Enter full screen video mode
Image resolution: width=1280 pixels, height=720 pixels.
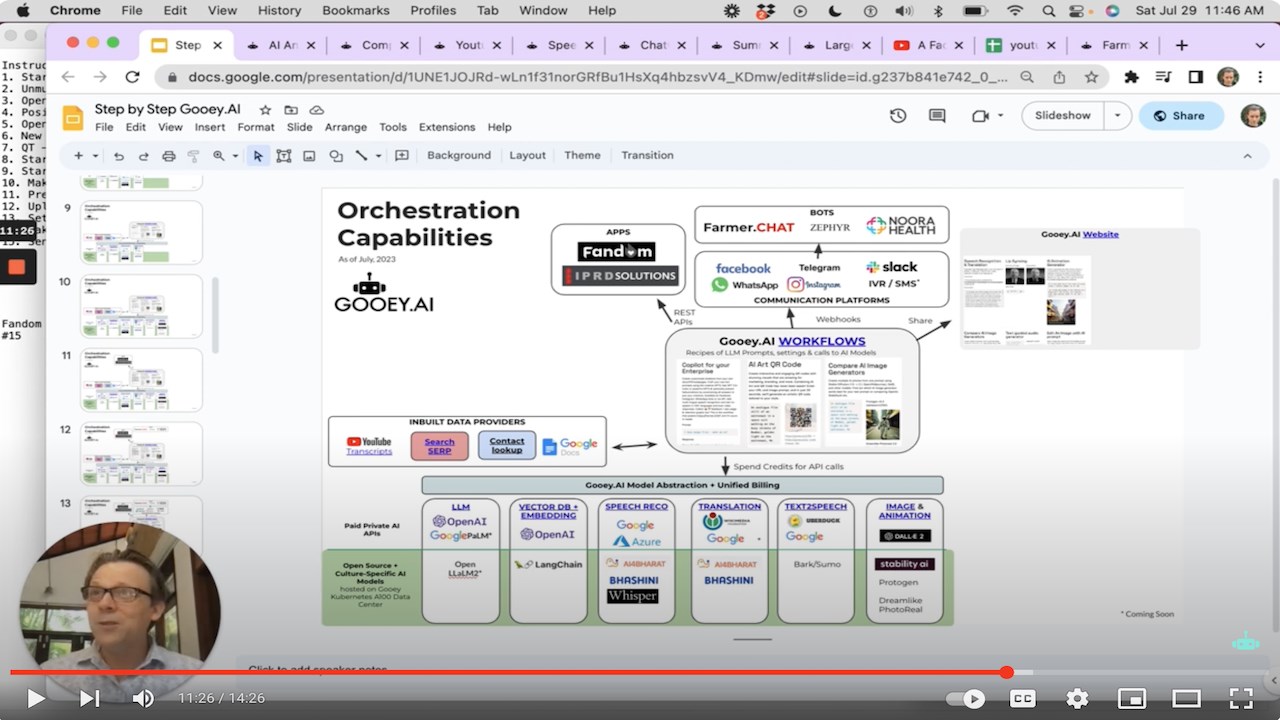click(1241, 699)
